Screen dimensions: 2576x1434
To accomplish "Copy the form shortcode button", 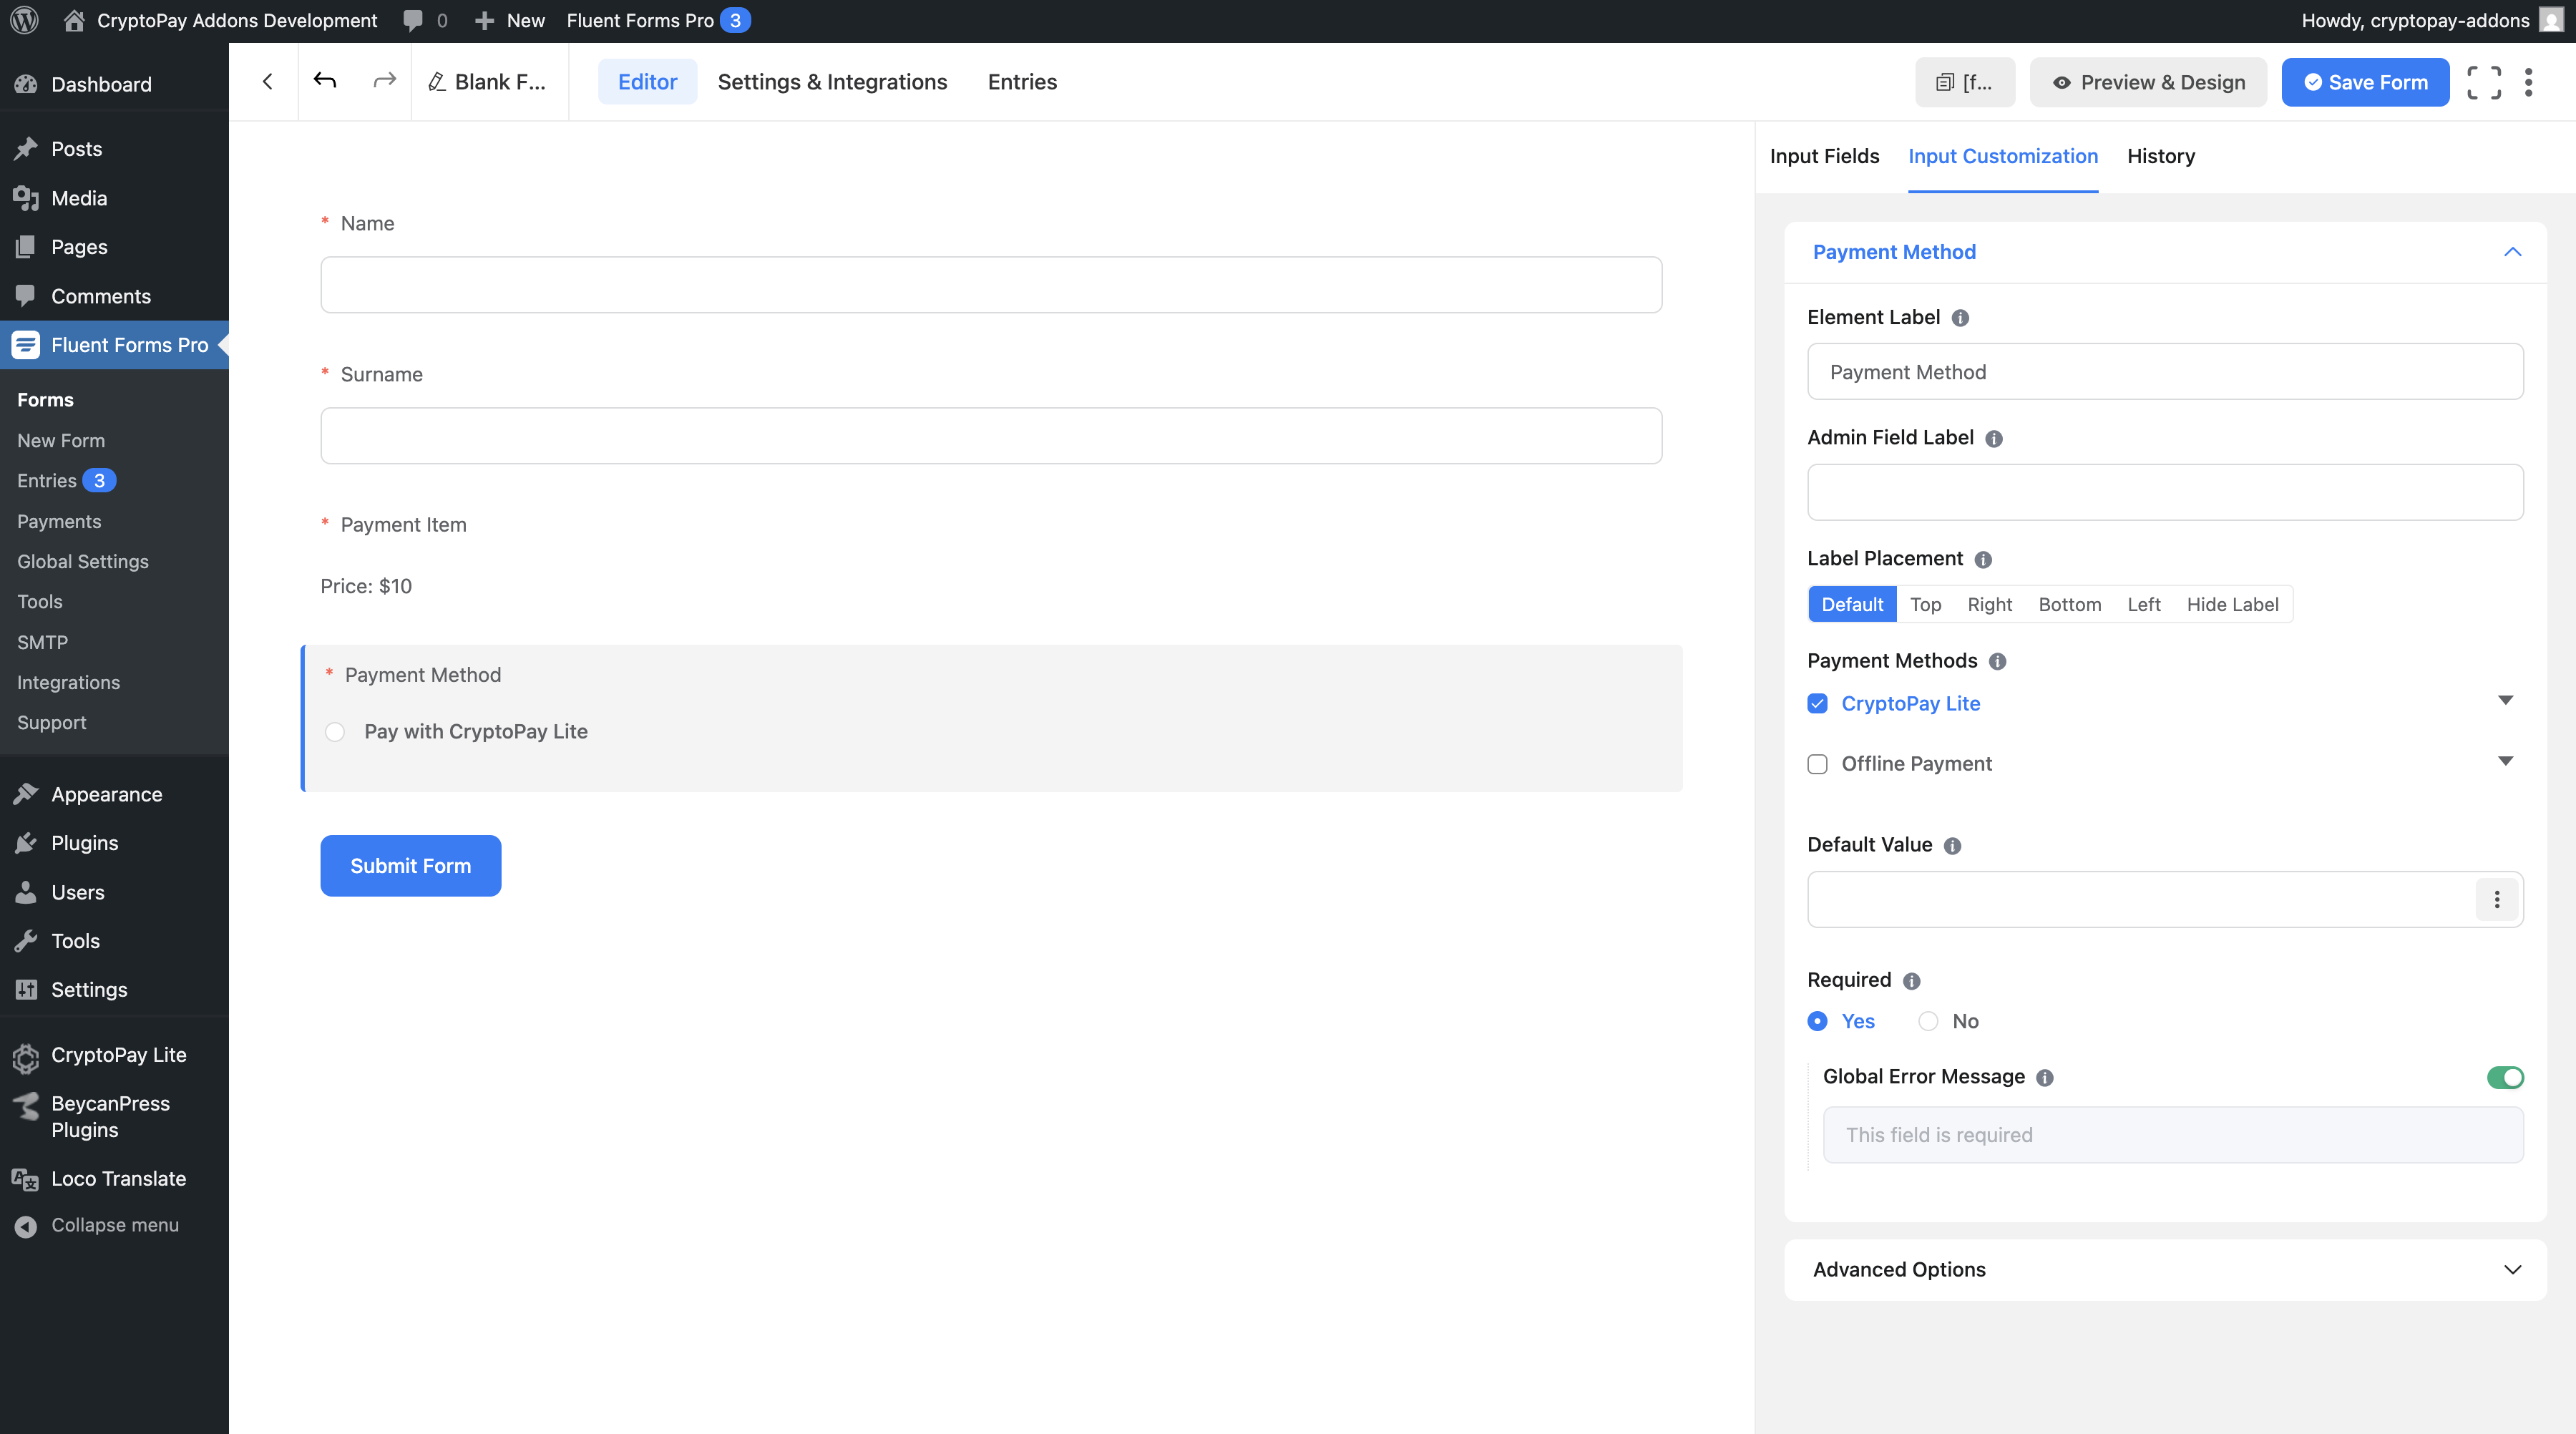I will (1964, 82).
